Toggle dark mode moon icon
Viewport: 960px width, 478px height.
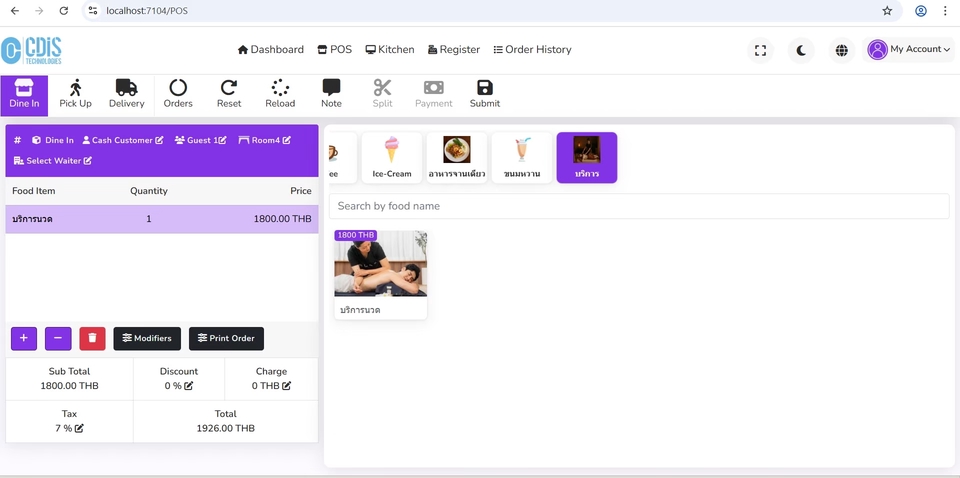click(x=801, y=50)
